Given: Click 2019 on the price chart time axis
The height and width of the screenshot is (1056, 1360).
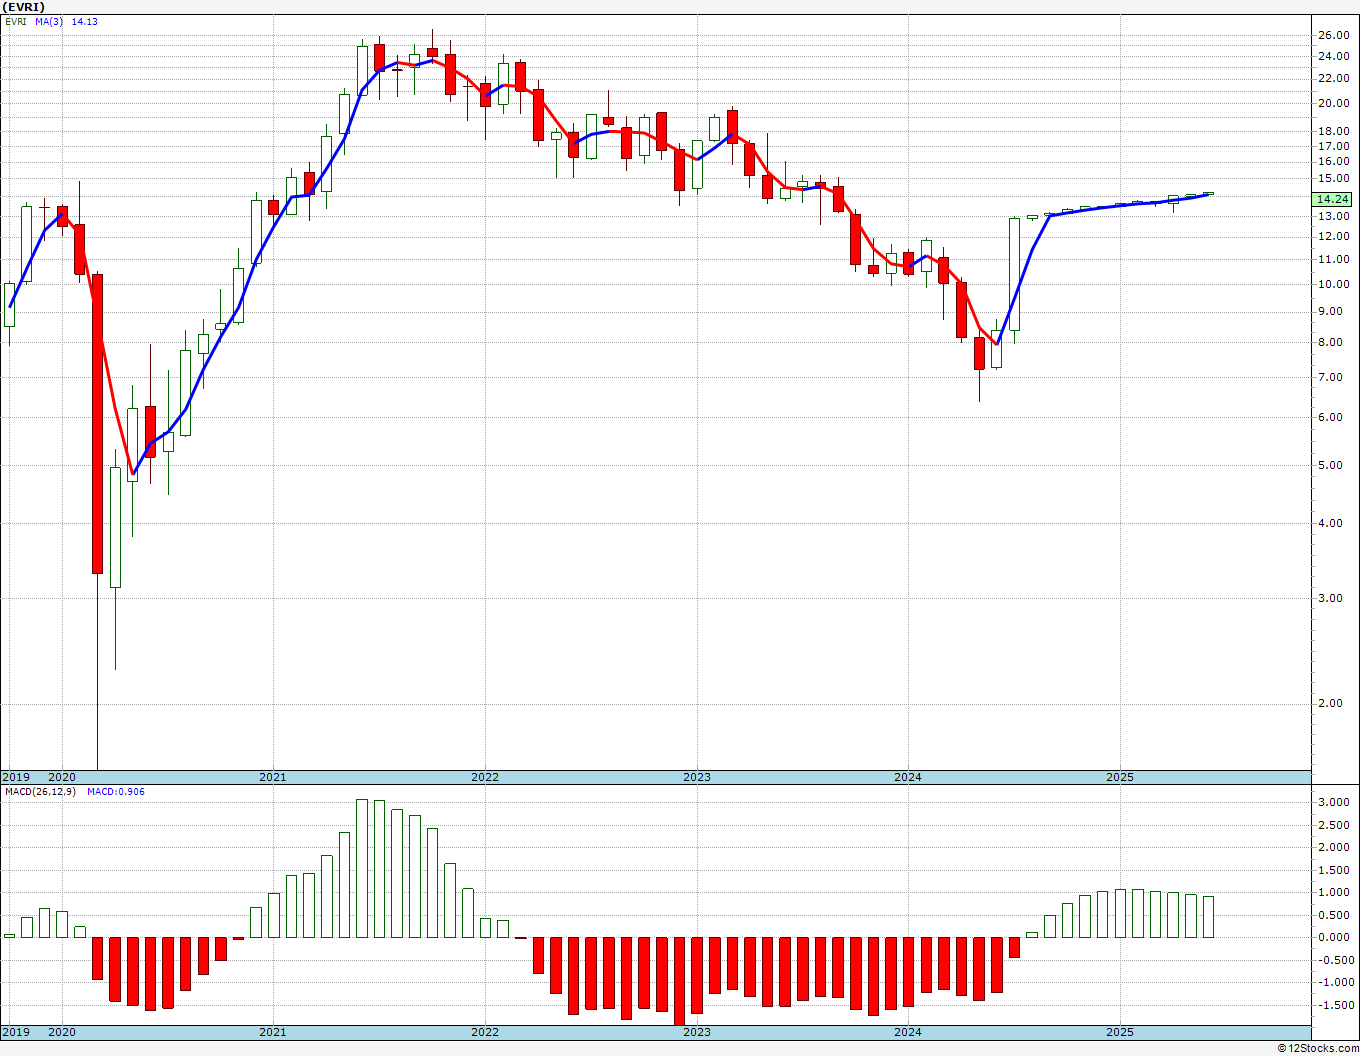Looking at the screenshot, I should tap(15, 777).
